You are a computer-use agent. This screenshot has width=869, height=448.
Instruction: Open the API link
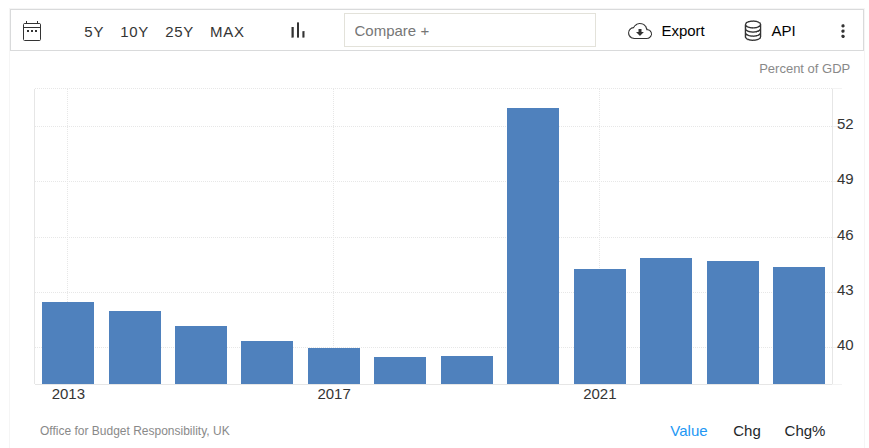point(783,31)
